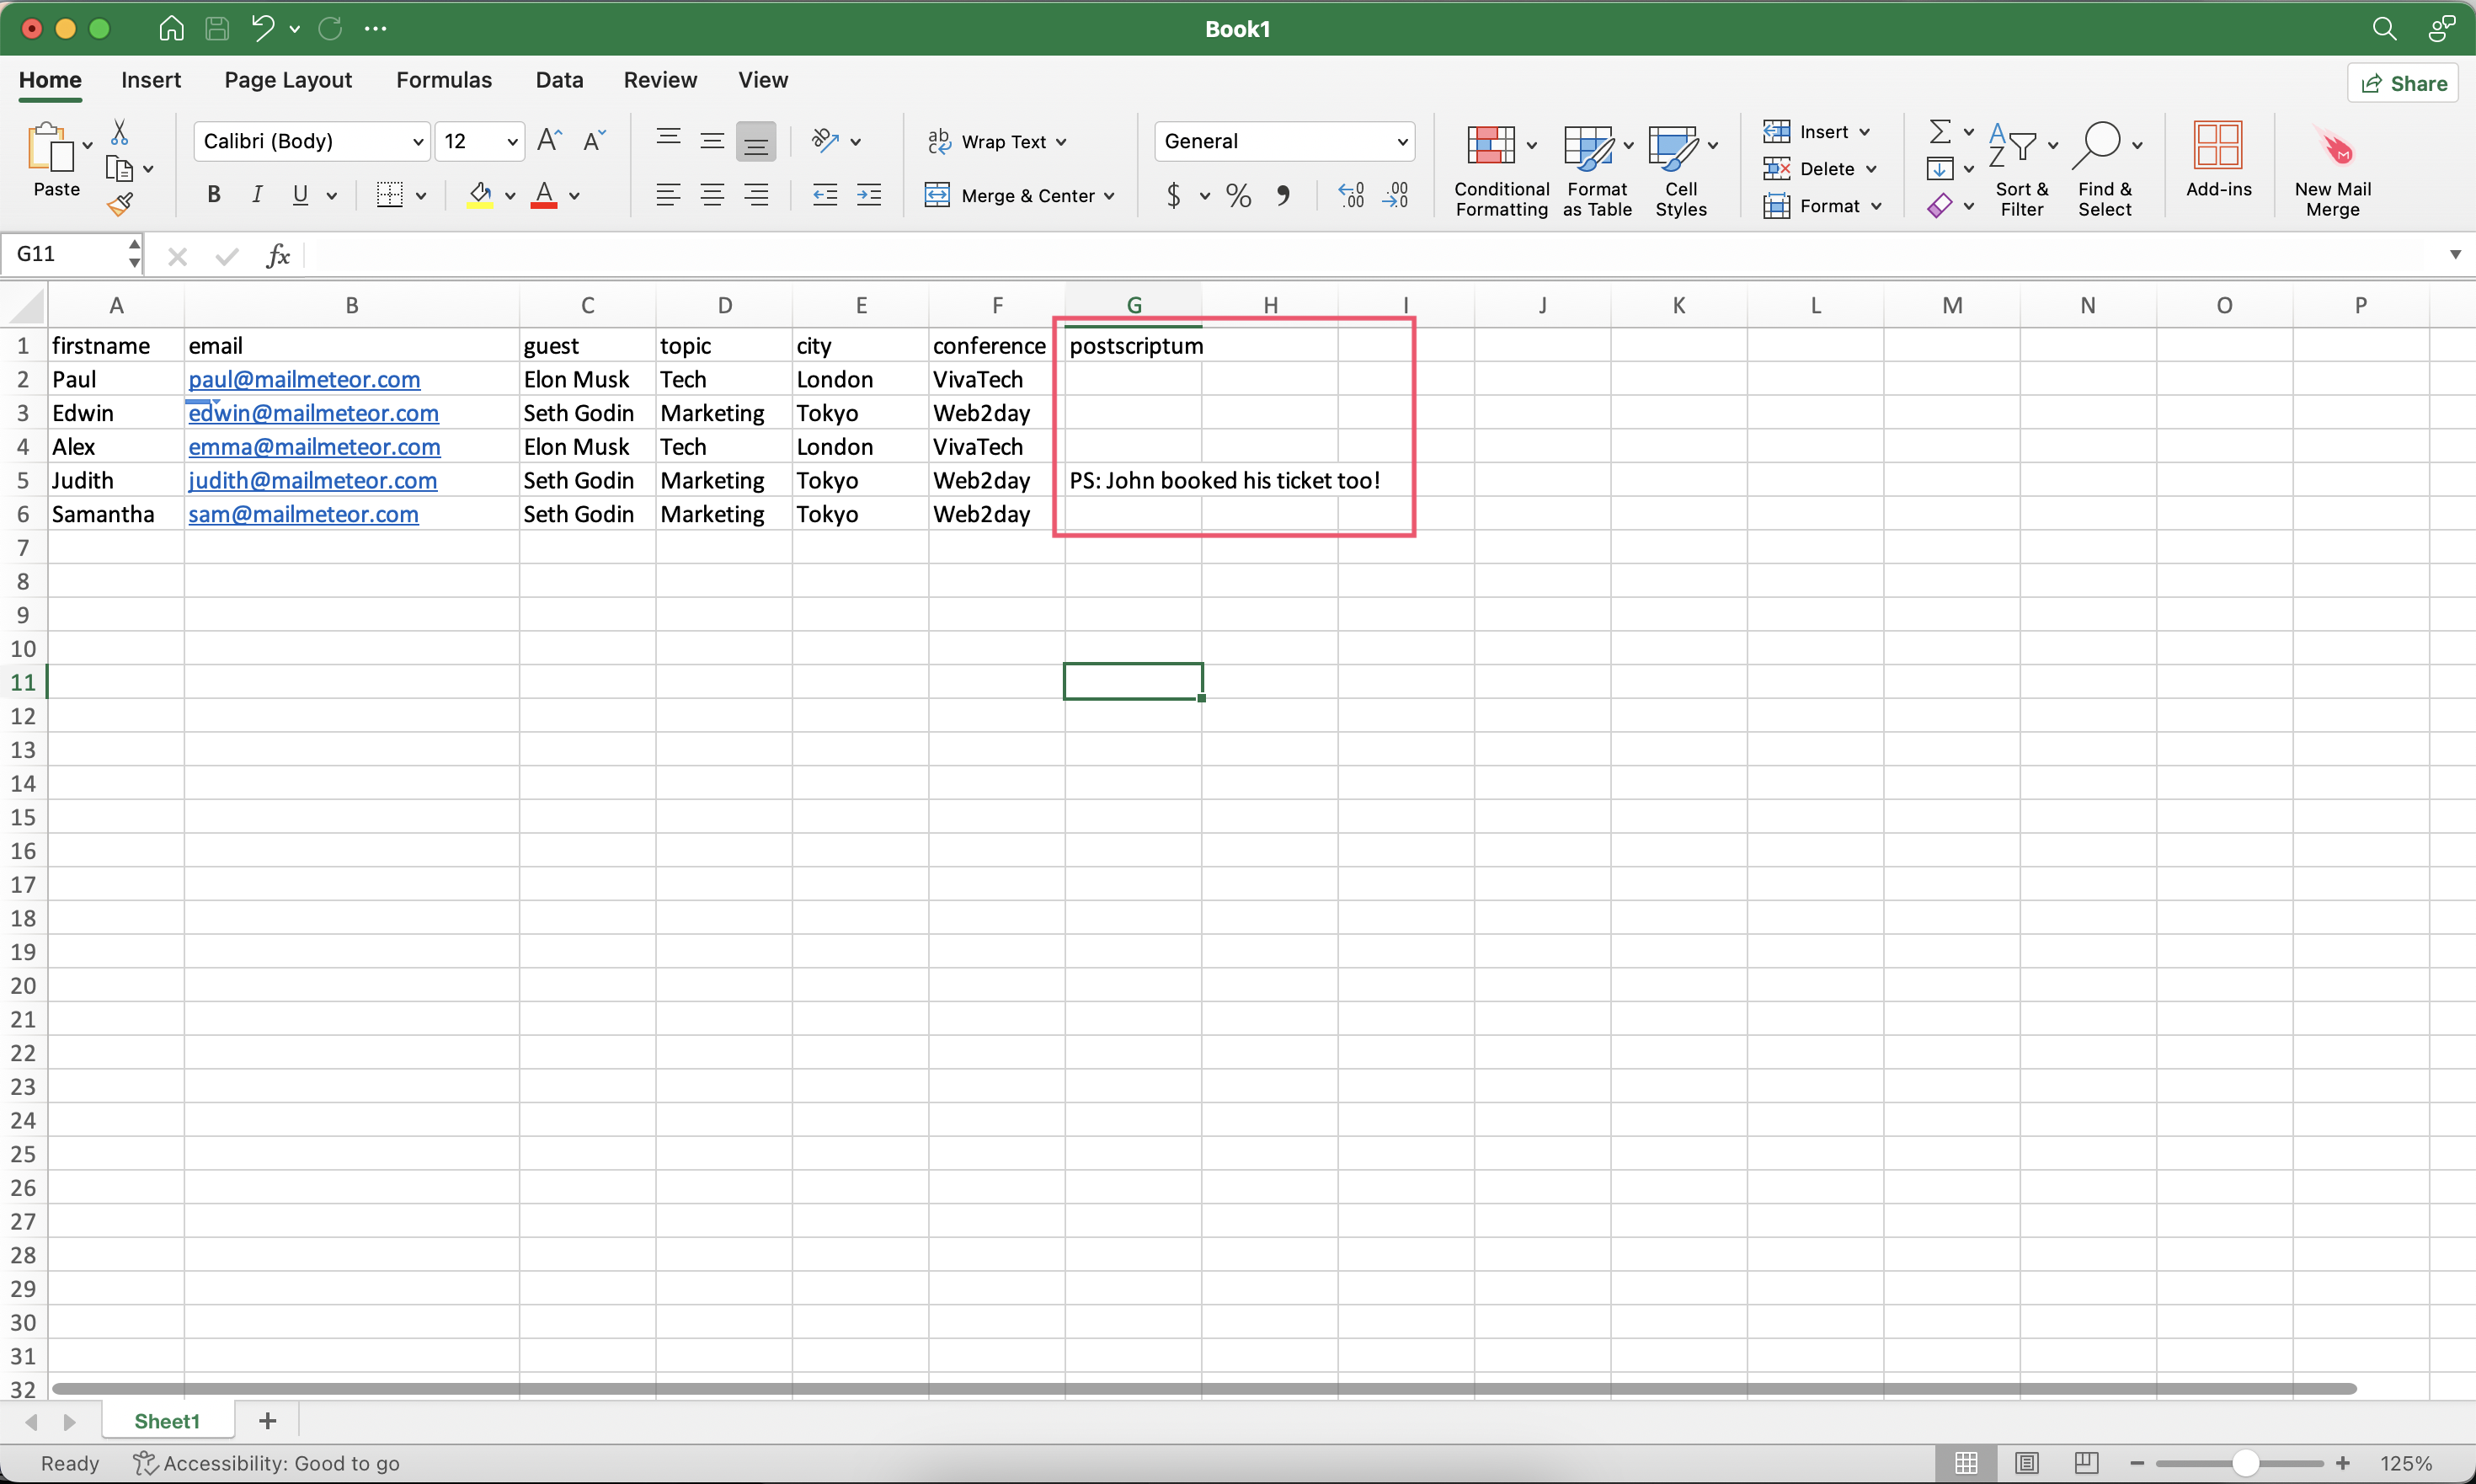Apply yellow fill color swatch

[x=480, y=195]
